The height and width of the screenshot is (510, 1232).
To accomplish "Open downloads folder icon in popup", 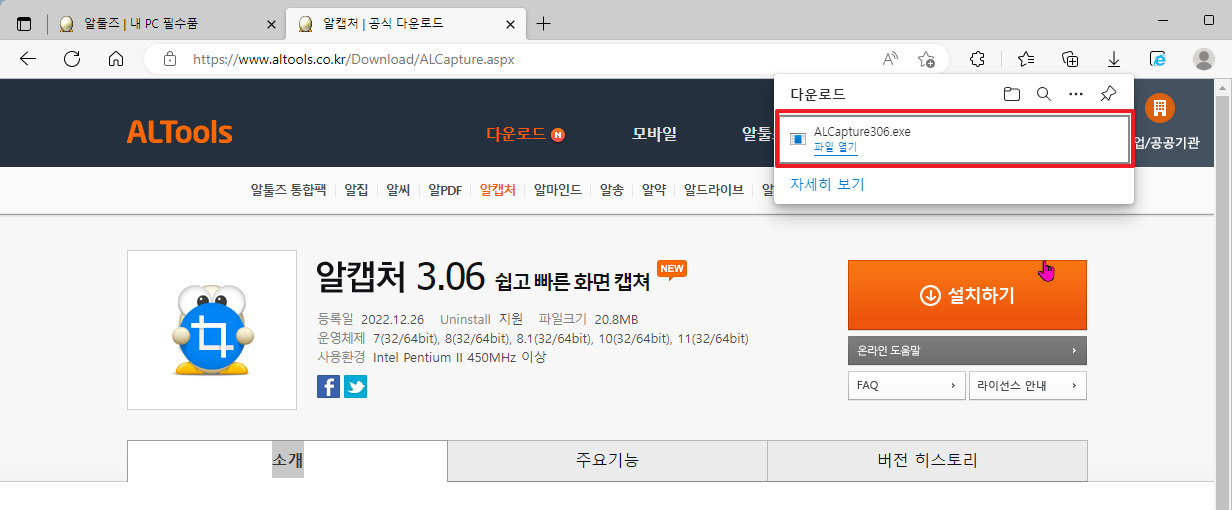I will tap(1012, 94).
